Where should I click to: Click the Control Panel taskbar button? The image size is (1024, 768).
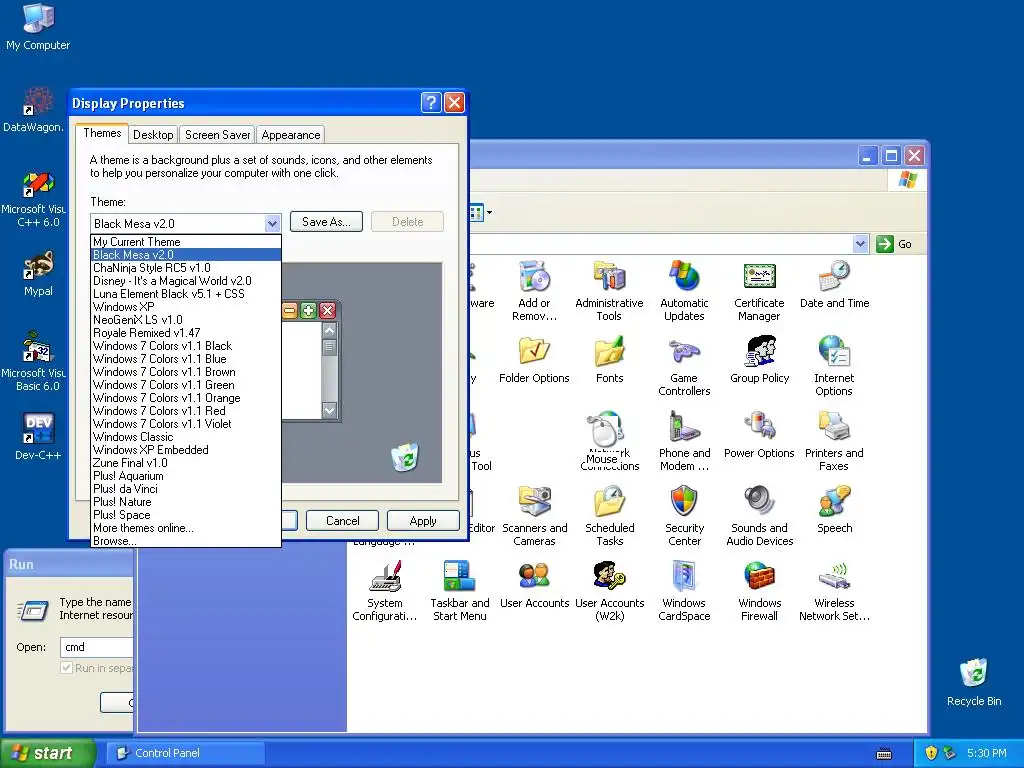[187, 753]
